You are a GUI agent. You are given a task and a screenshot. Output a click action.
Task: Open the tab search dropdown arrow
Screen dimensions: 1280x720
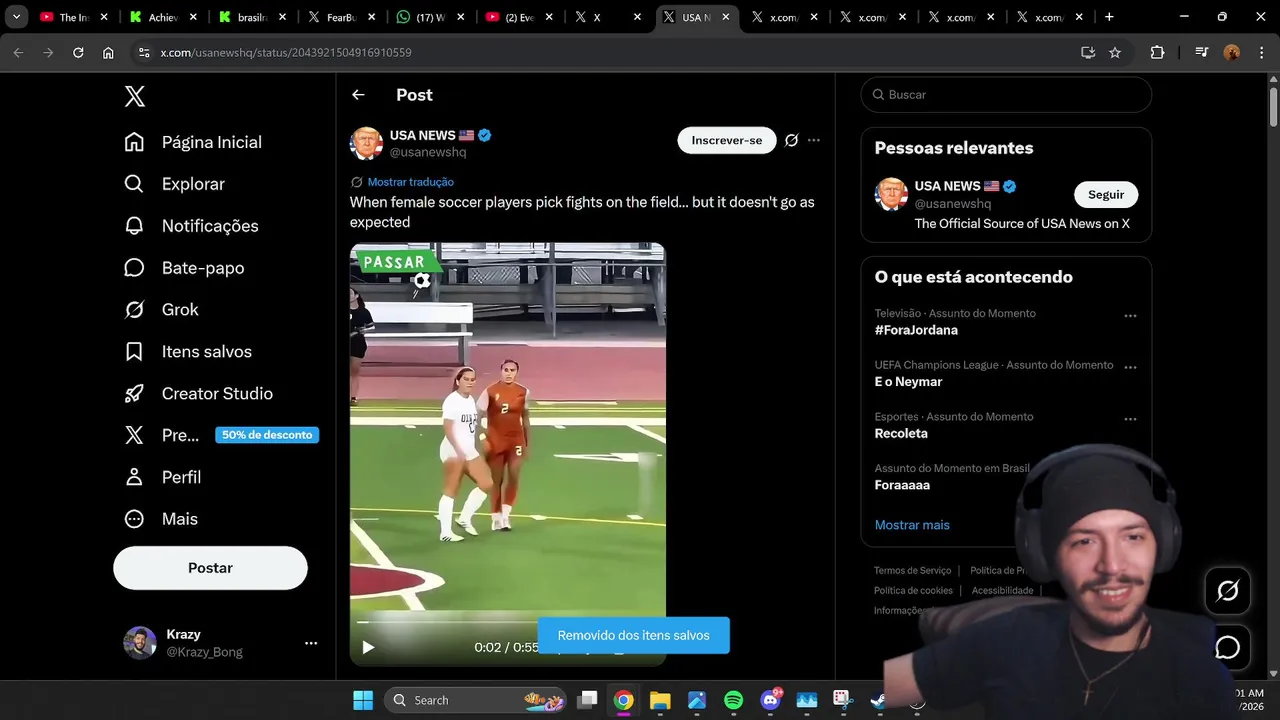[16, 17]
